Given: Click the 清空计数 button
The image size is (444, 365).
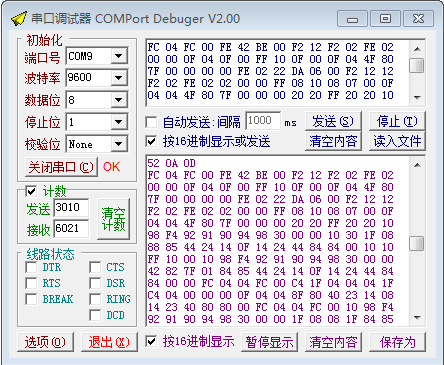Looking at the screenshot, I should 113,219.
